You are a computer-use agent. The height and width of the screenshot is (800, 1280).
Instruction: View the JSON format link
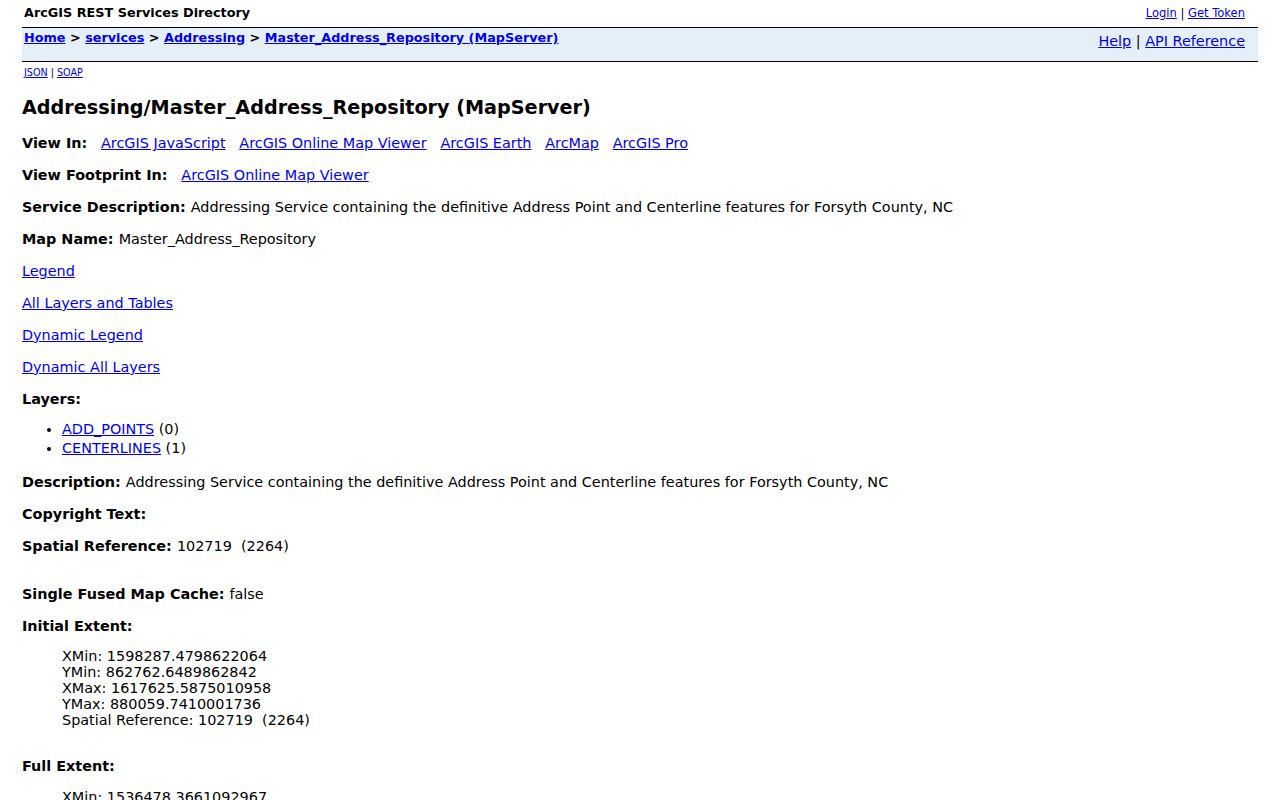[35, 73]
